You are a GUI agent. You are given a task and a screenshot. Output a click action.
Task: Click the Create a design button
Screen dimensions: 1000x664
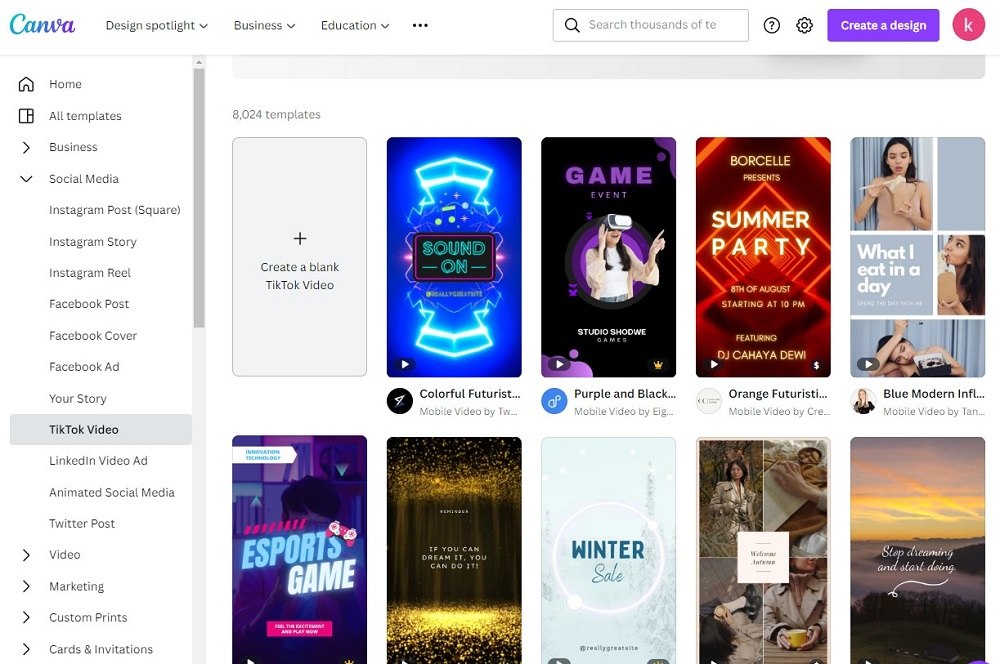pyautogui.click(x=883, y=25)
